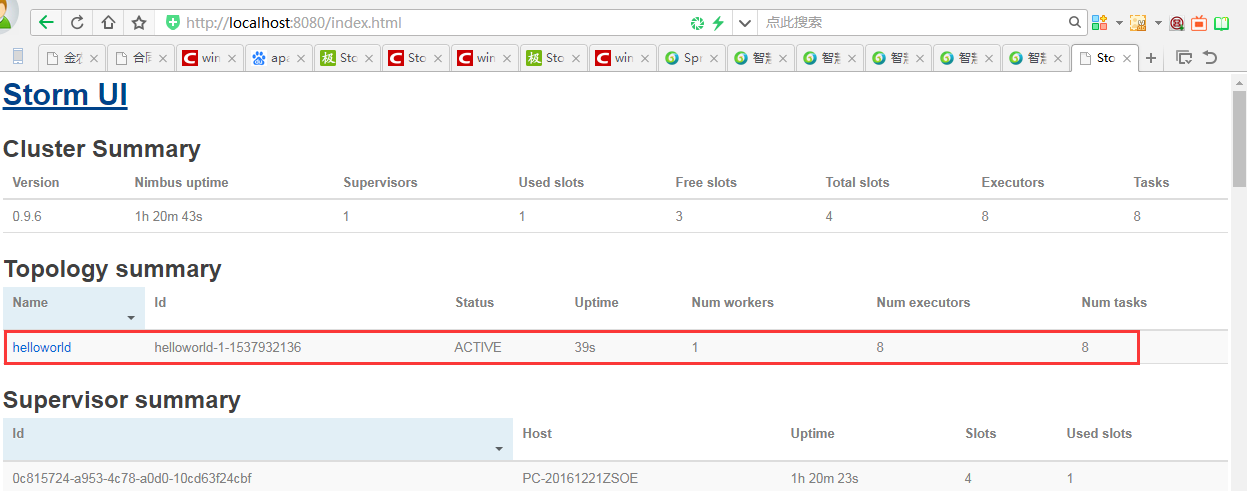Image resolution: width=1247 pixels, height=491 pixels.
Task: Reload the page with the refresh icon
Action: click(77, 22)
